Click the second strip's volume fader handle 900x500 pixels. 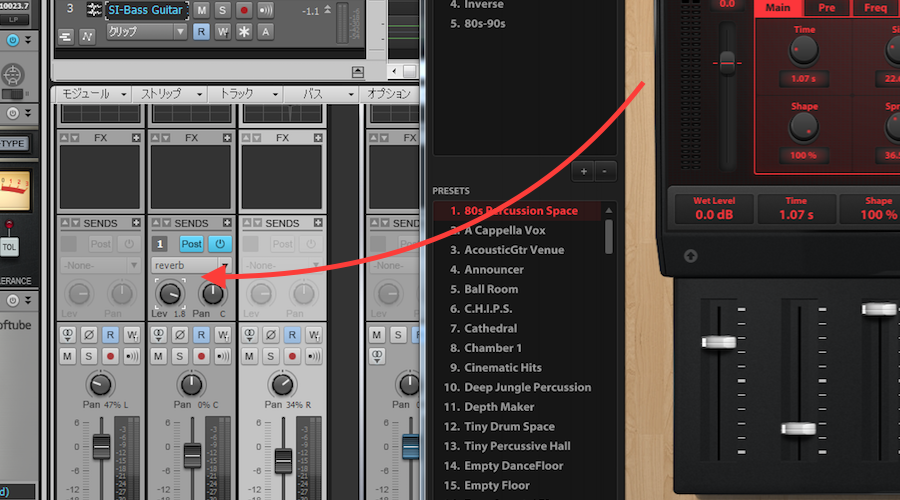point(191,455)
